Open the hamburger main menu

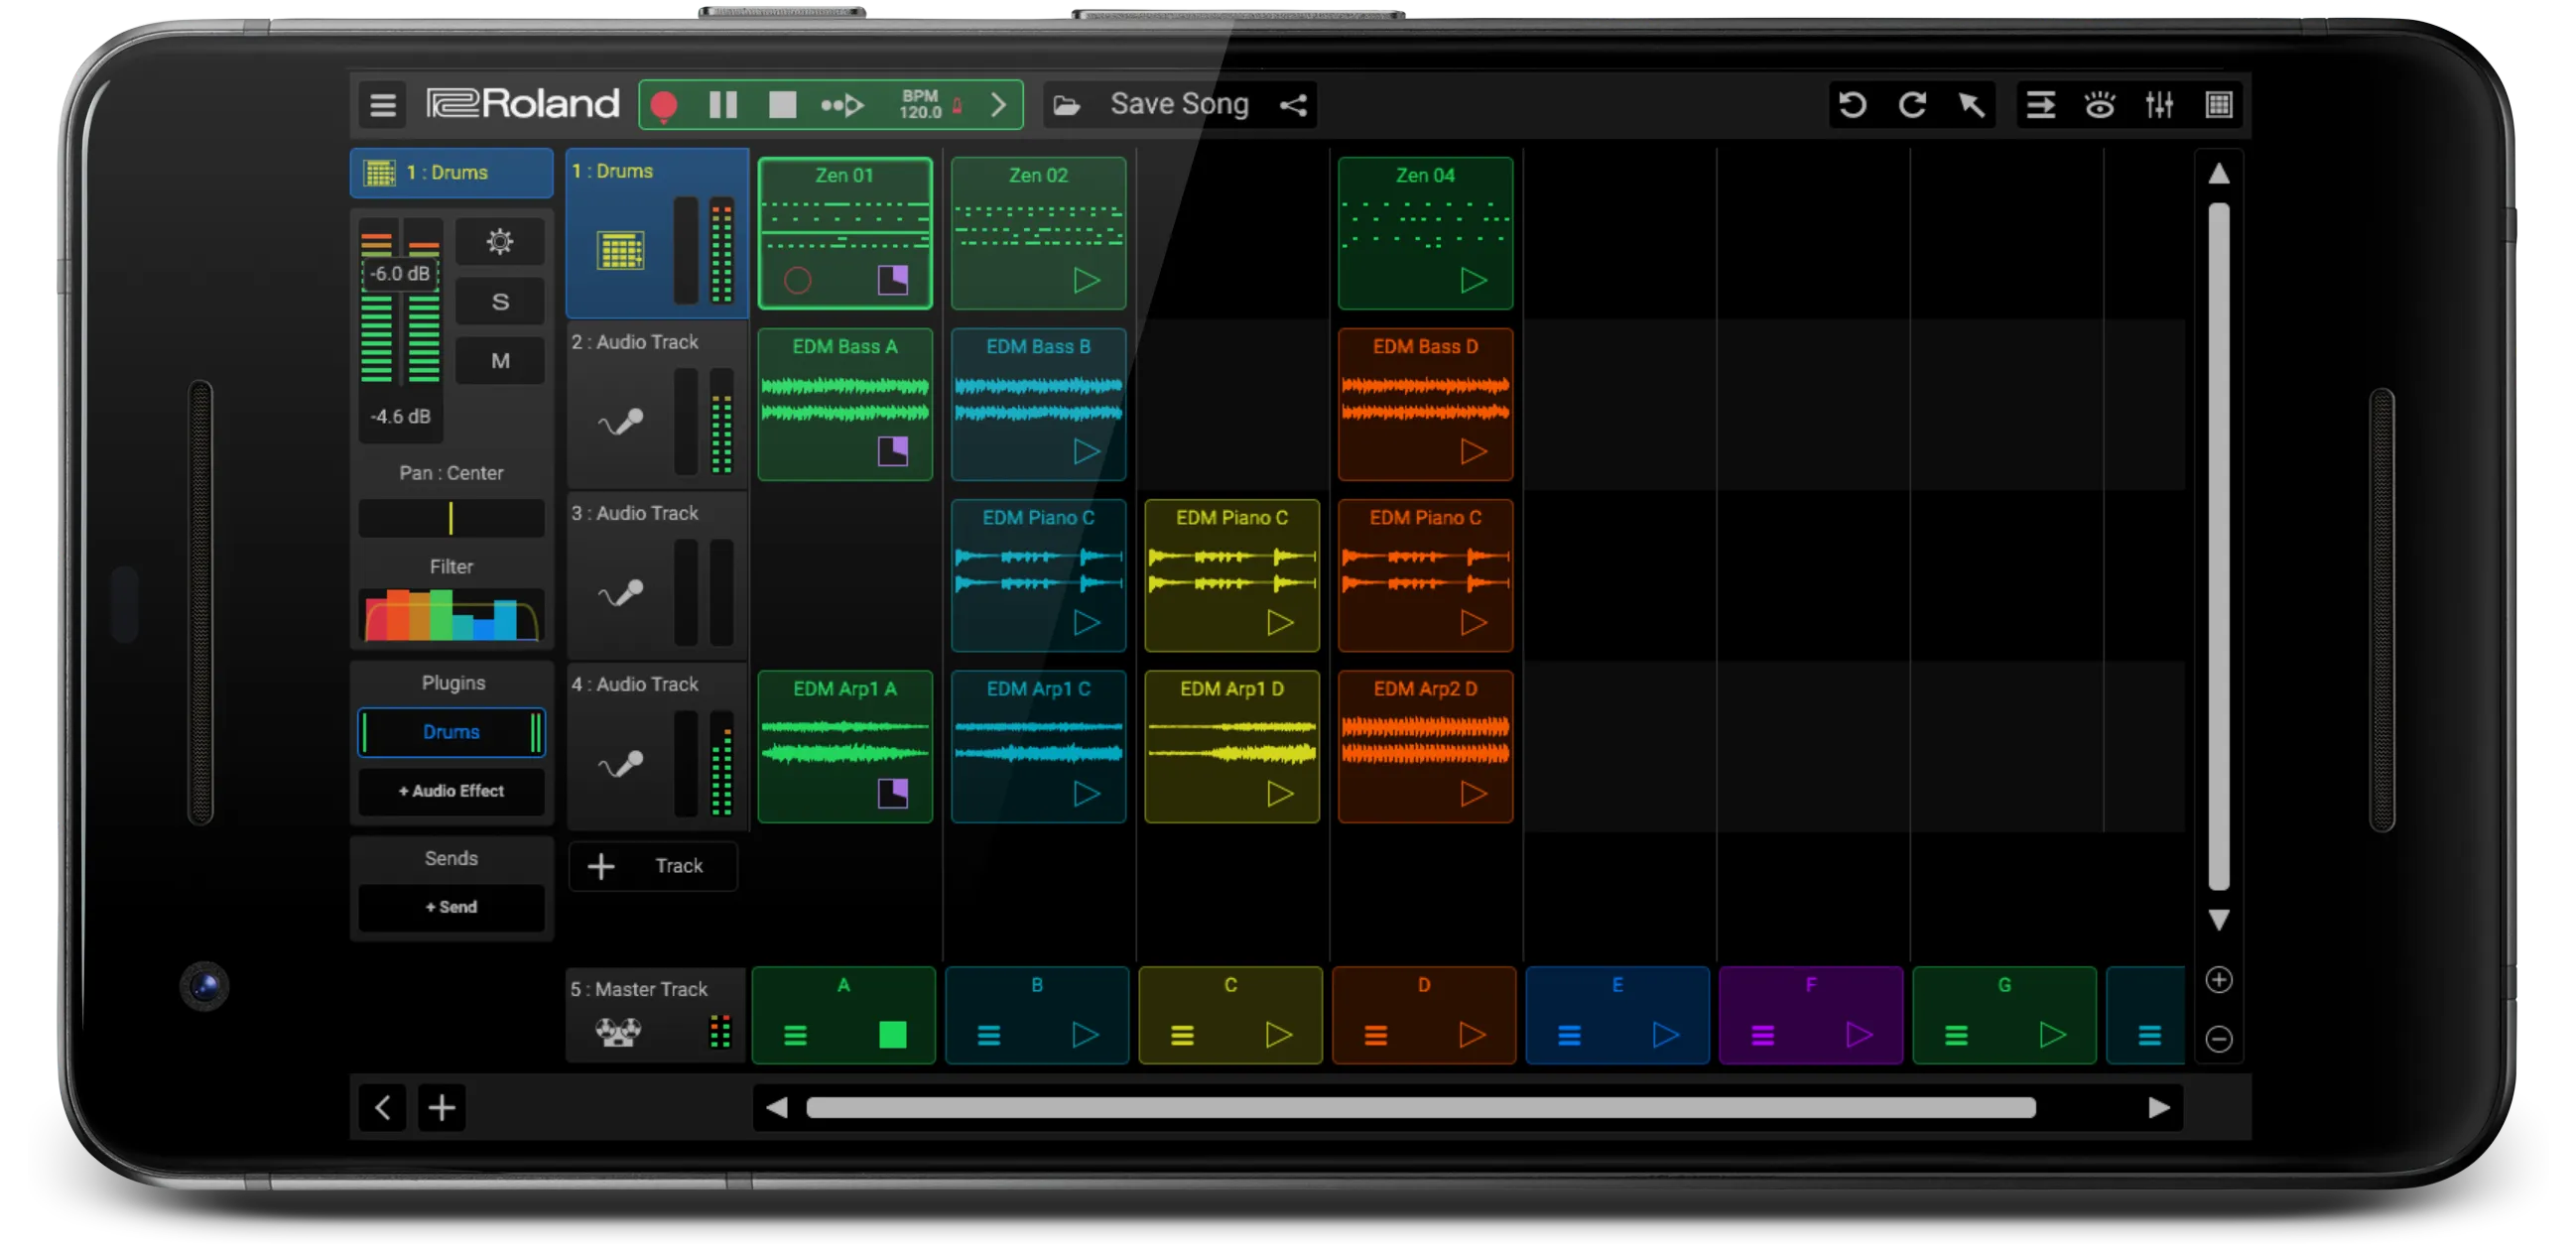tap(383, 105)
